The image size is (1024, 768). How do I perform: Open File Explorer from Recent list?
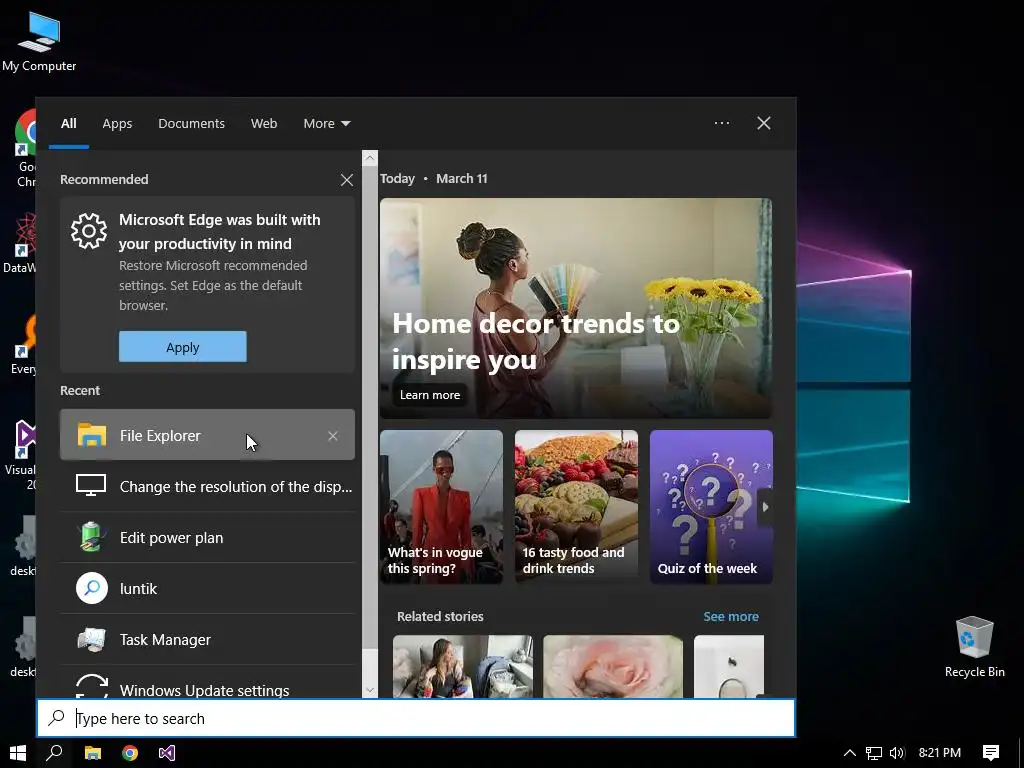(x=208, y=435)
